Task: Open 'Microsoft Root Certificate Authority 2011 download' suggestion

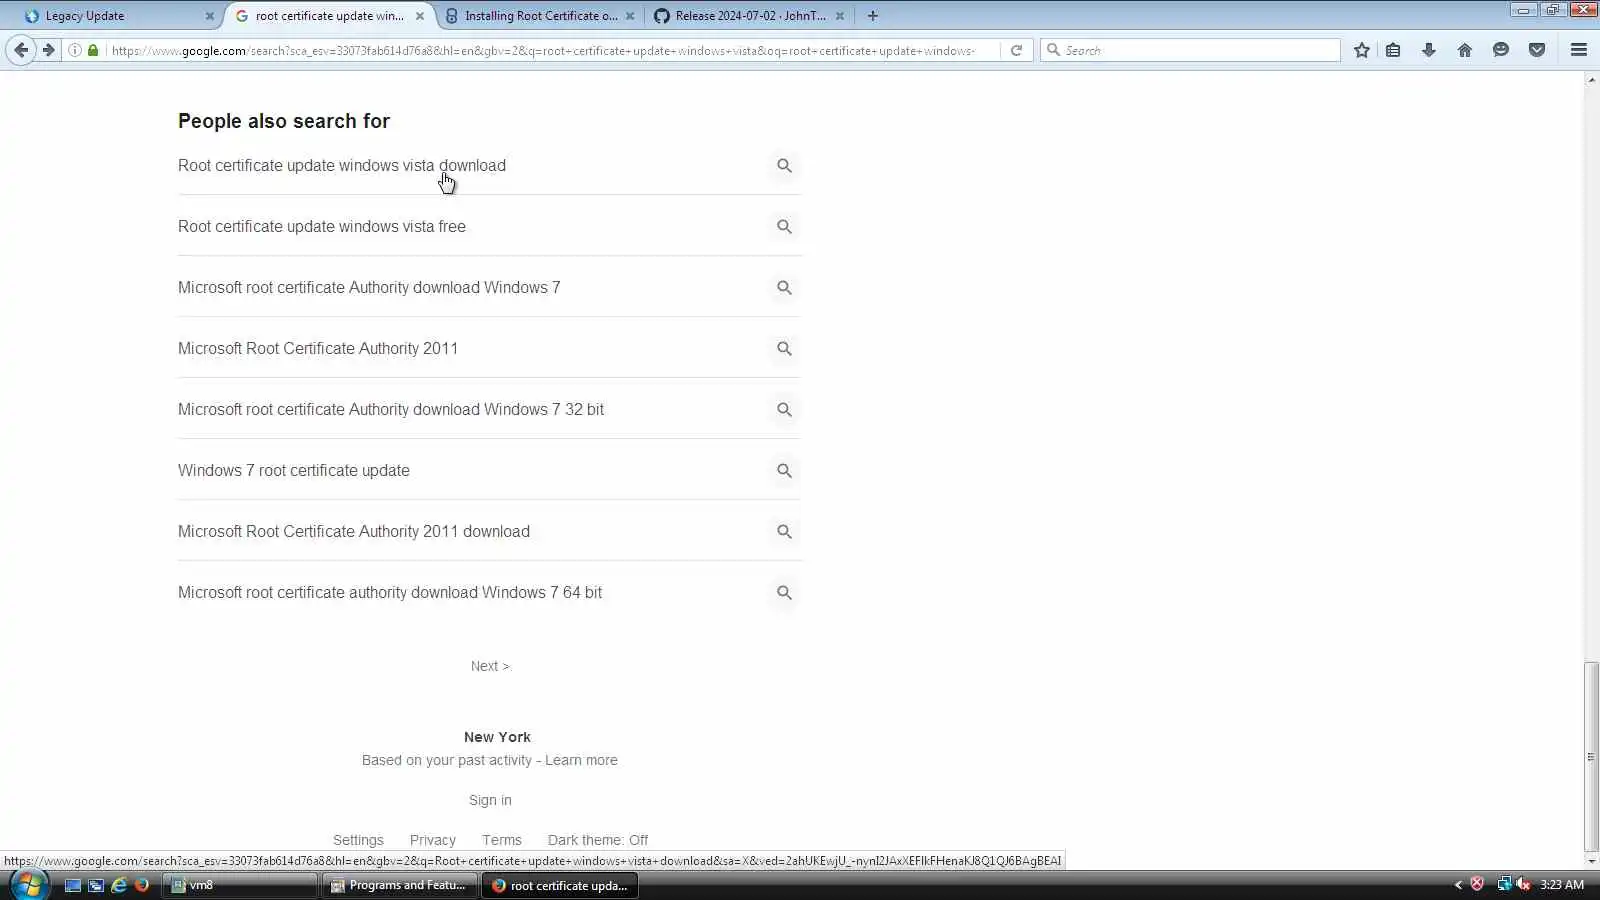Action: coord(354,532)
